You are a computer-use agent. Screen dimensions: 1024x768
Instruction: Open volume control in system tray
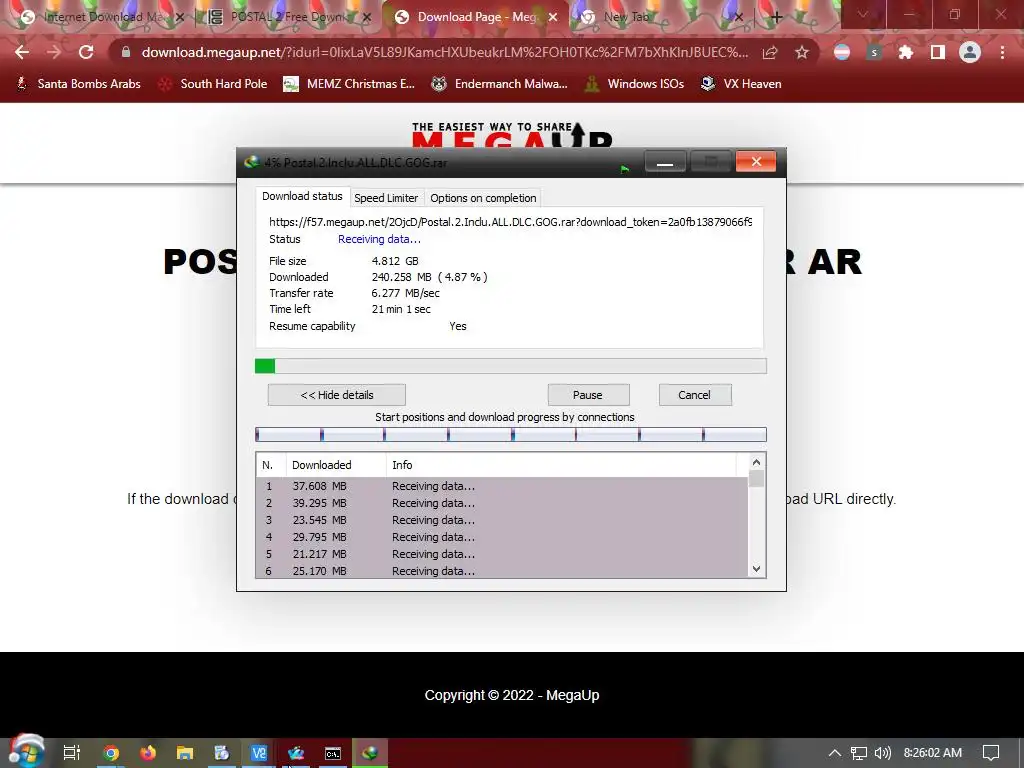pos(882,753)
